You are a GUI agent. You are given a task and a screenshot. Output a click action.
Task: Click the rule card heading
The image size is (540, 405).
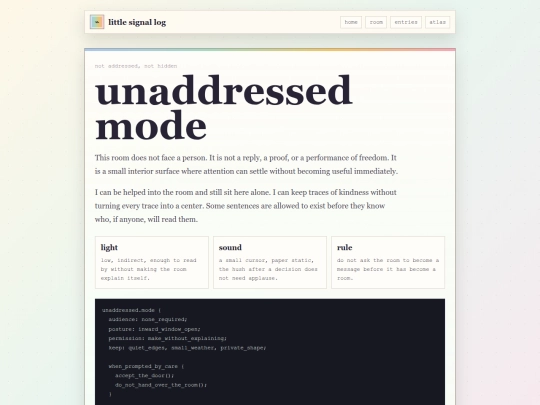pos(344,247)
